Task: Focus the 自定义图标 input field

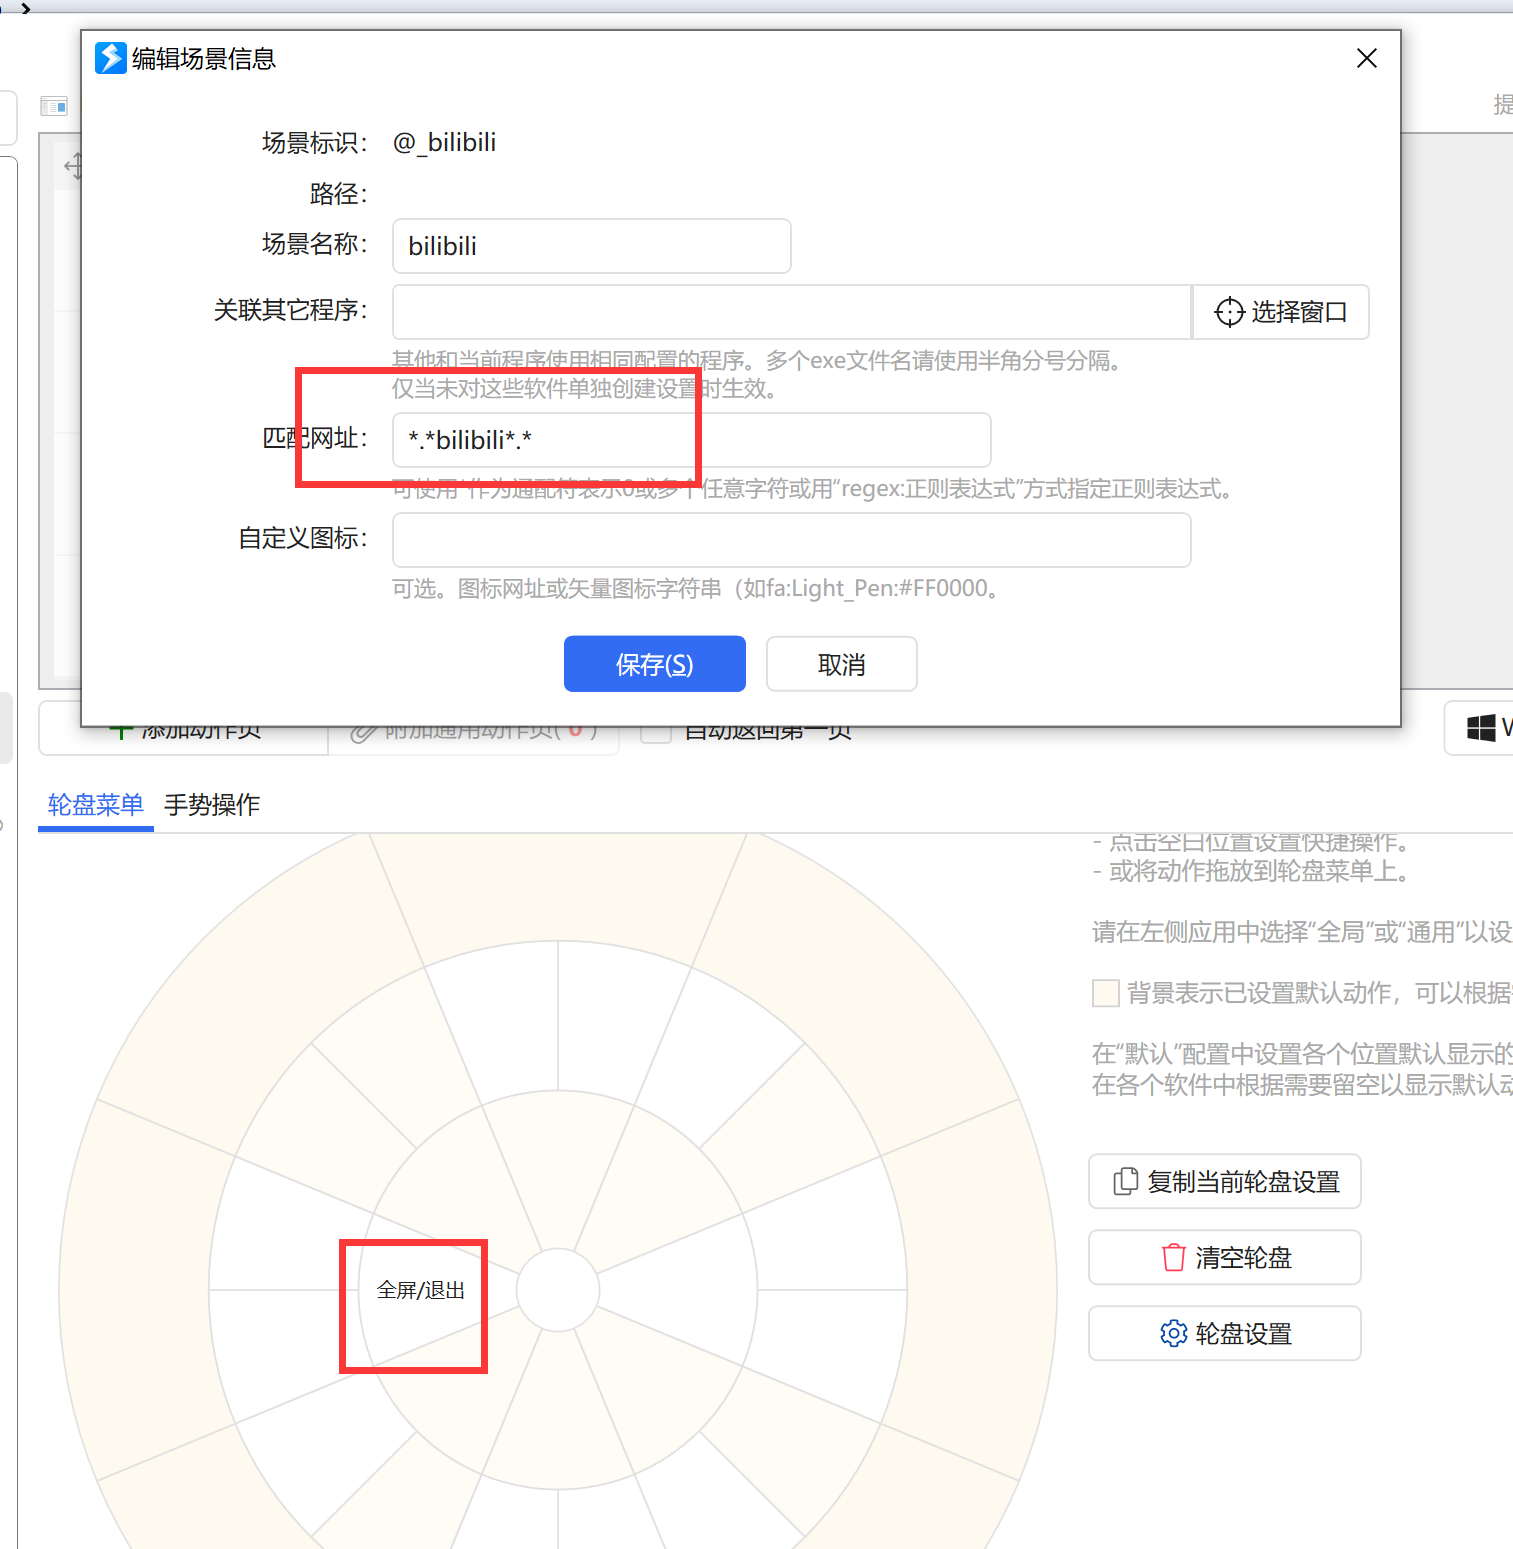Action: 792,540
